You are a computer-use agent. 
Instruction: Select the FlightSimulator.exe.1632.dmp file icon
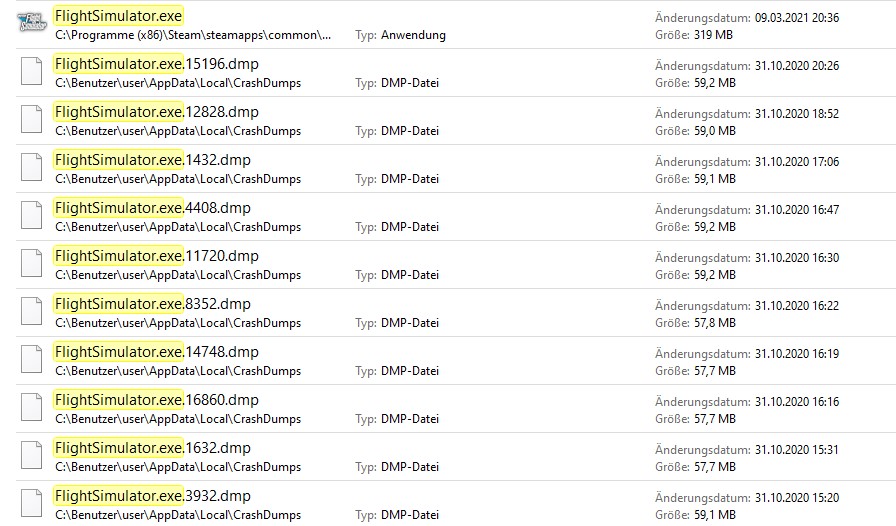31,456
